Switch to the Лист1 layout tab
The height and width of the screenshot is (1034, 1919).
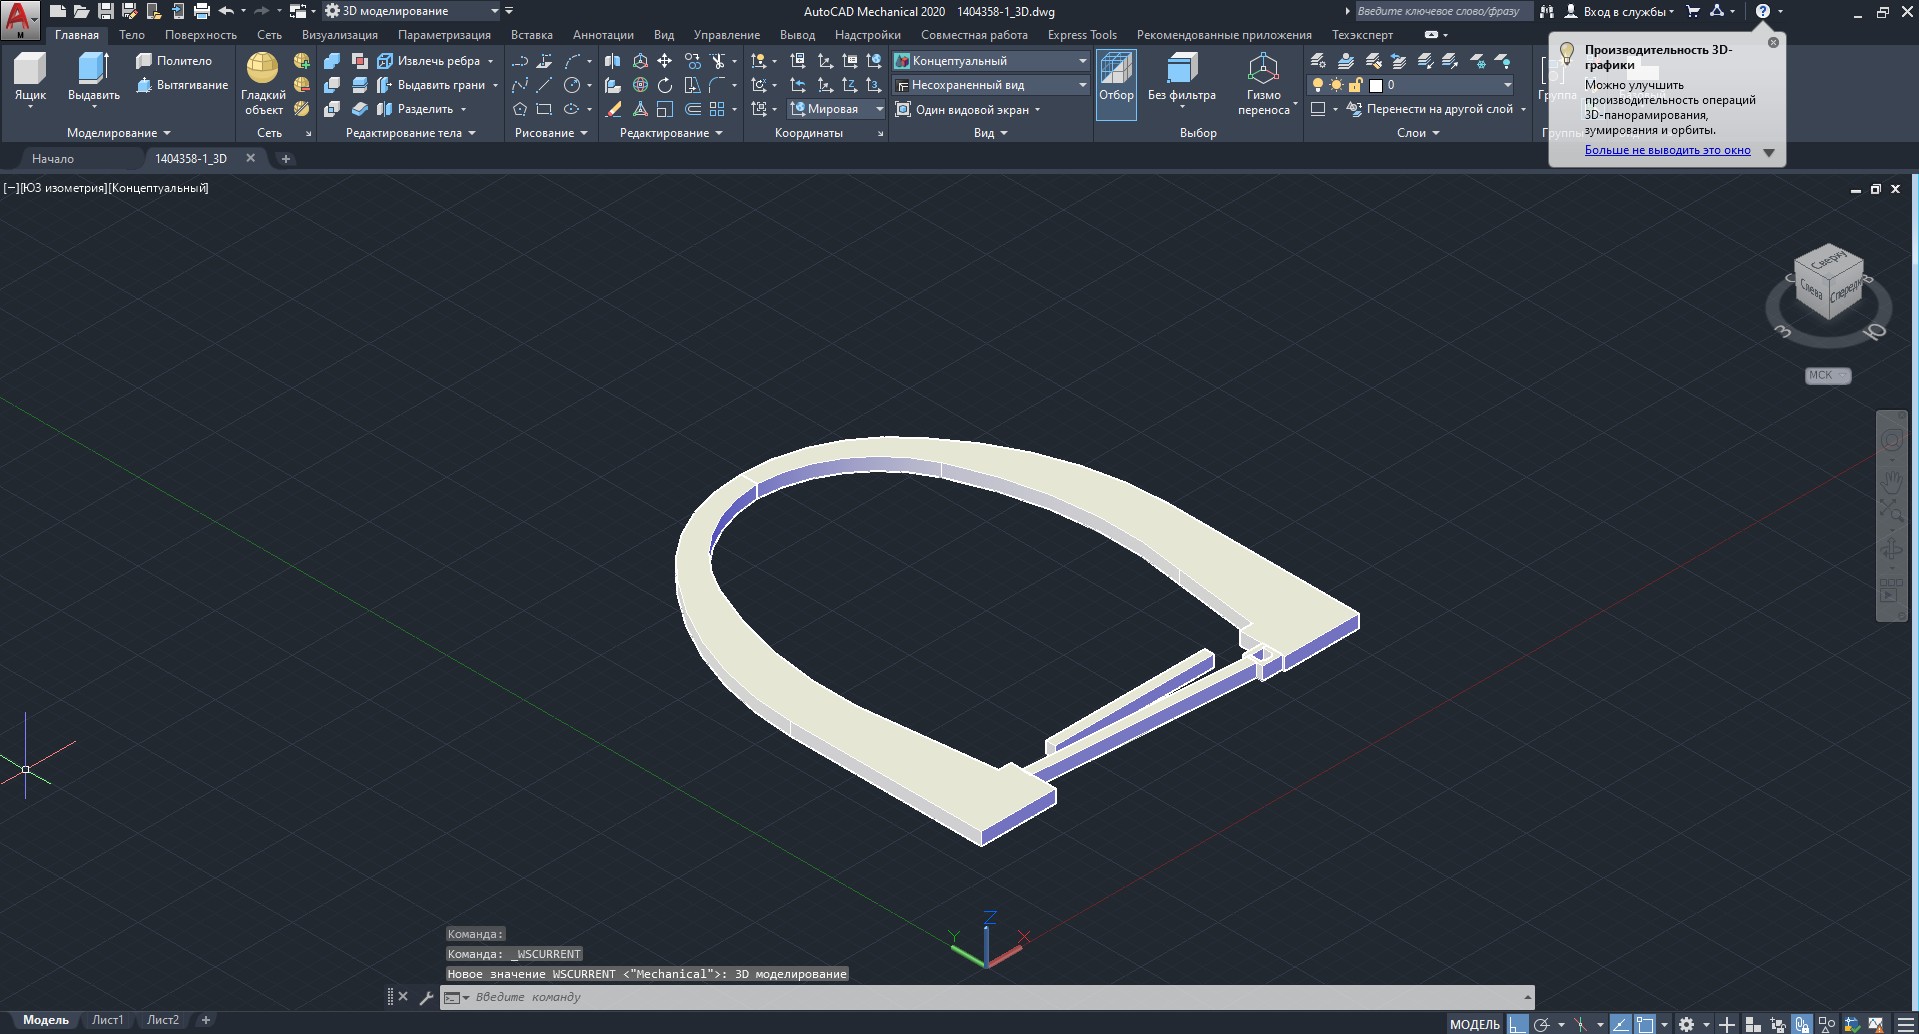tap(107, 1020)
